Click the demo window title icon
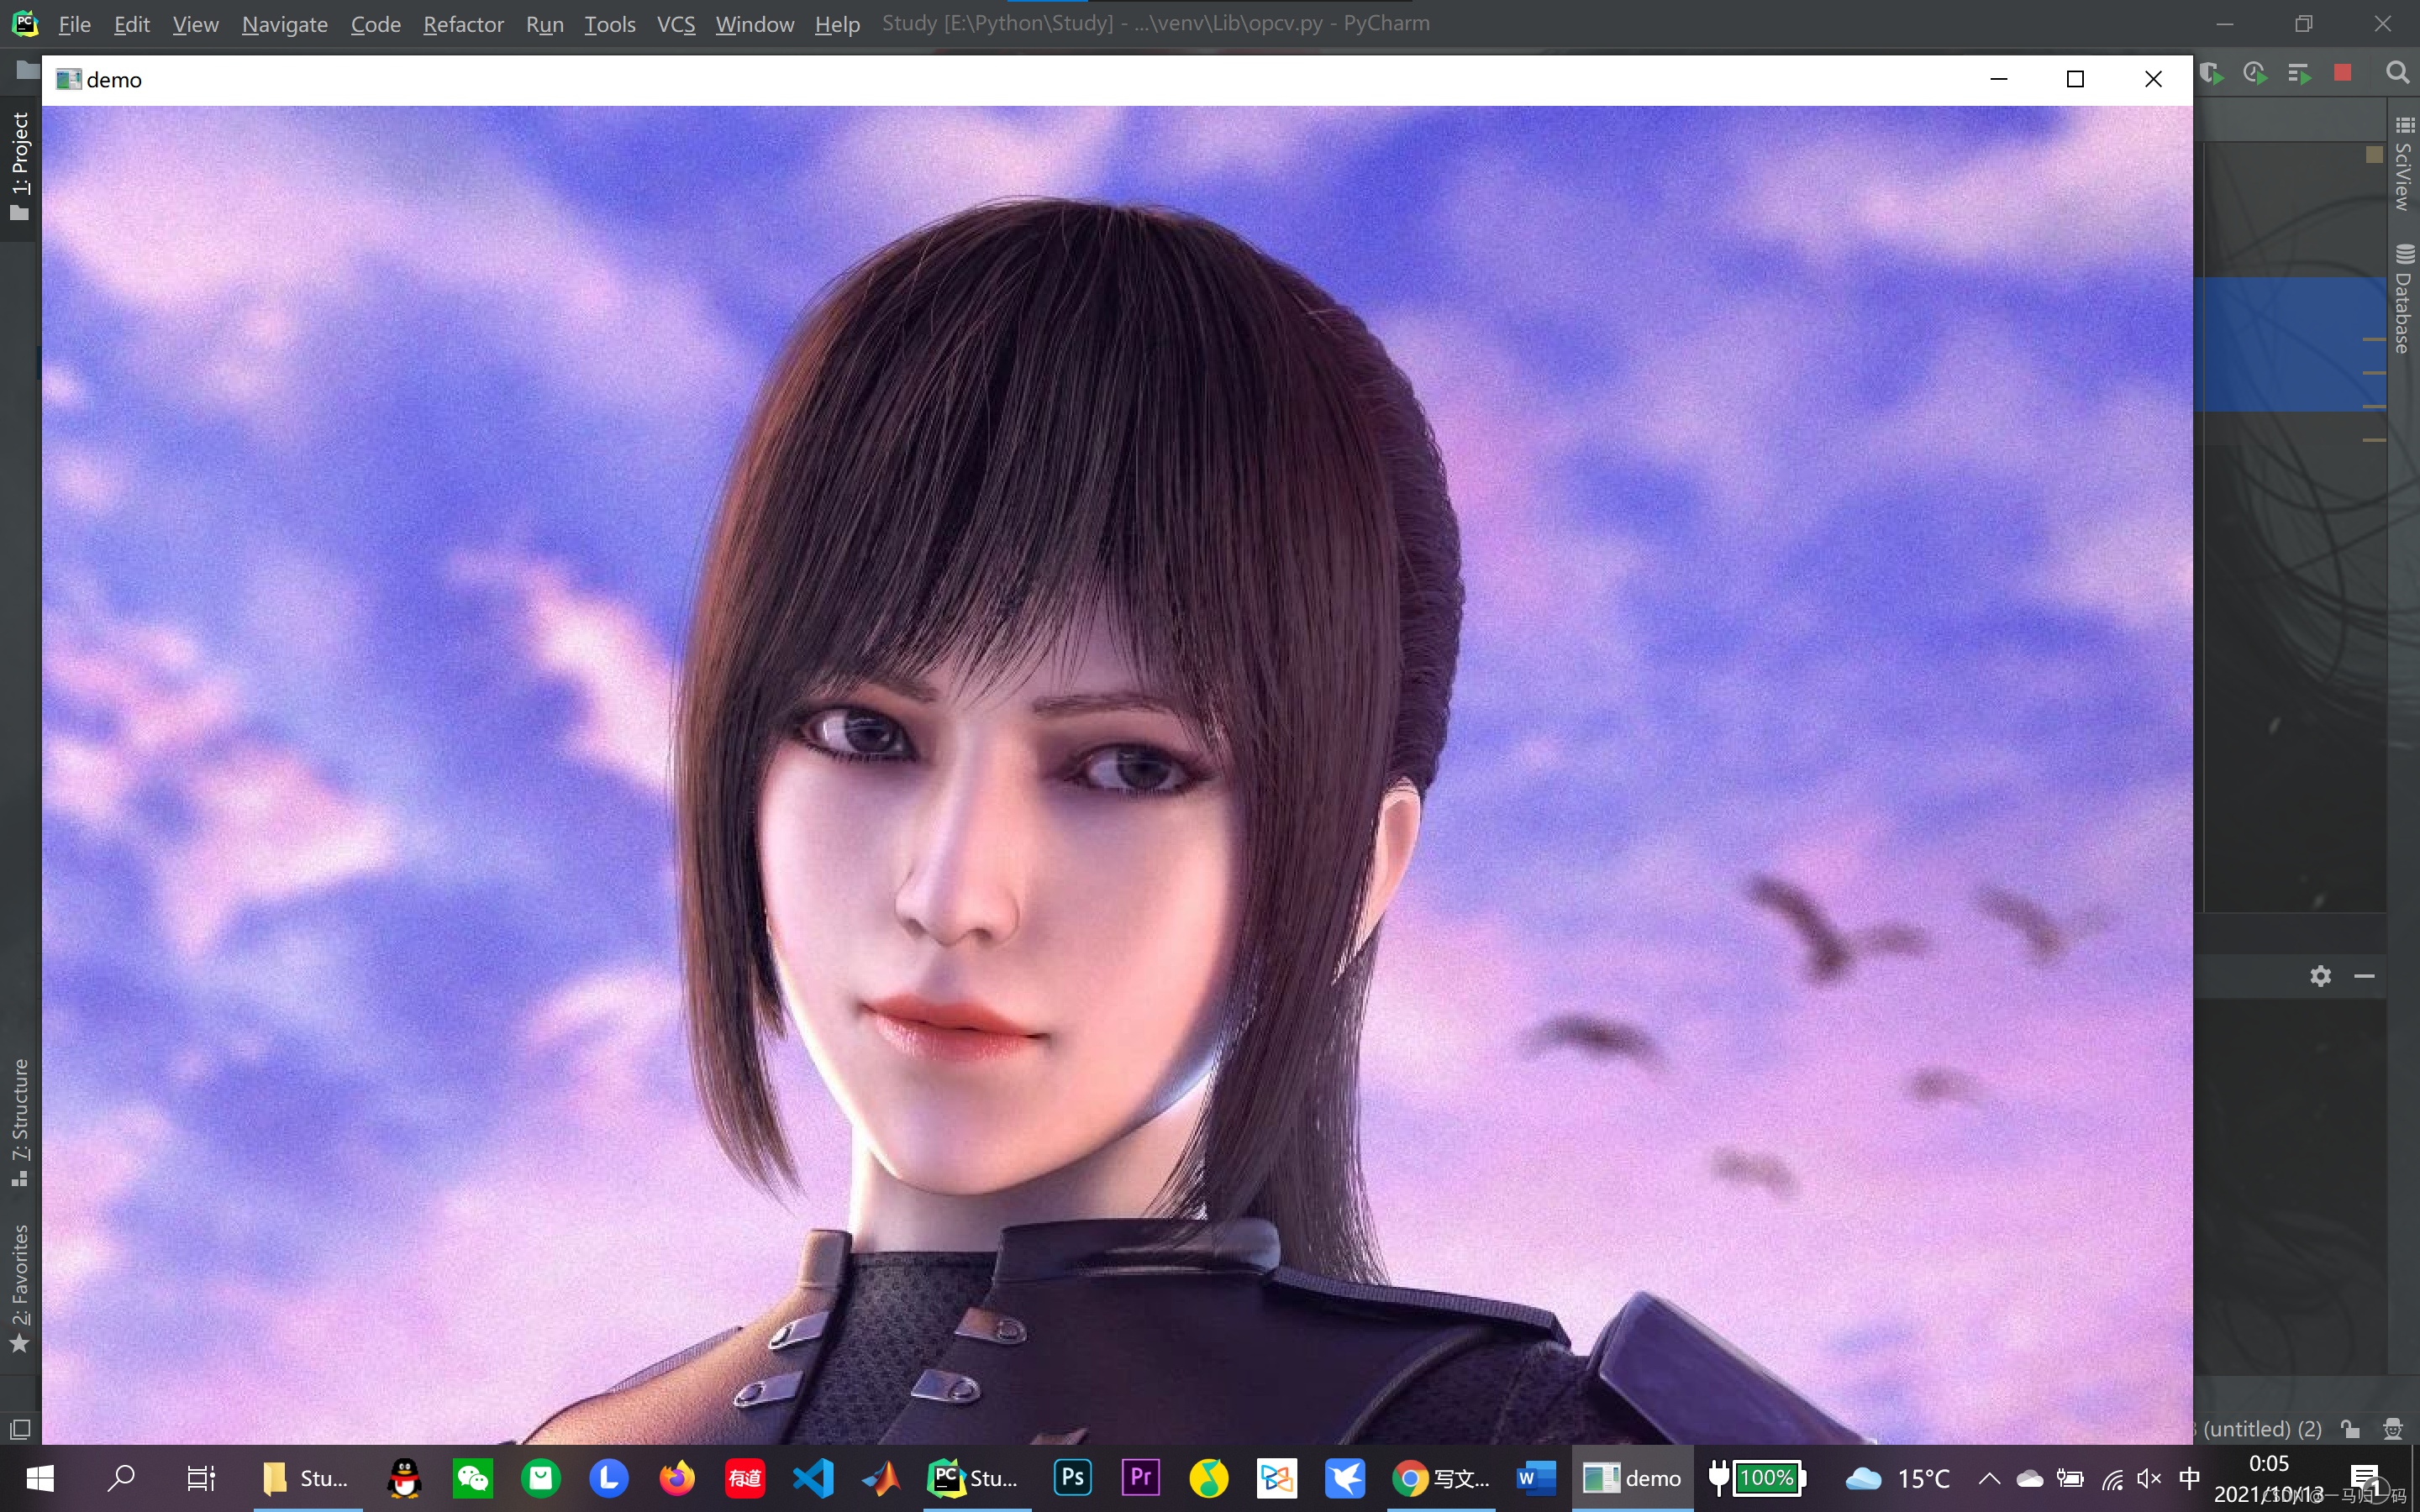Screen dimensions: 2420x1512 coord(68,80)
